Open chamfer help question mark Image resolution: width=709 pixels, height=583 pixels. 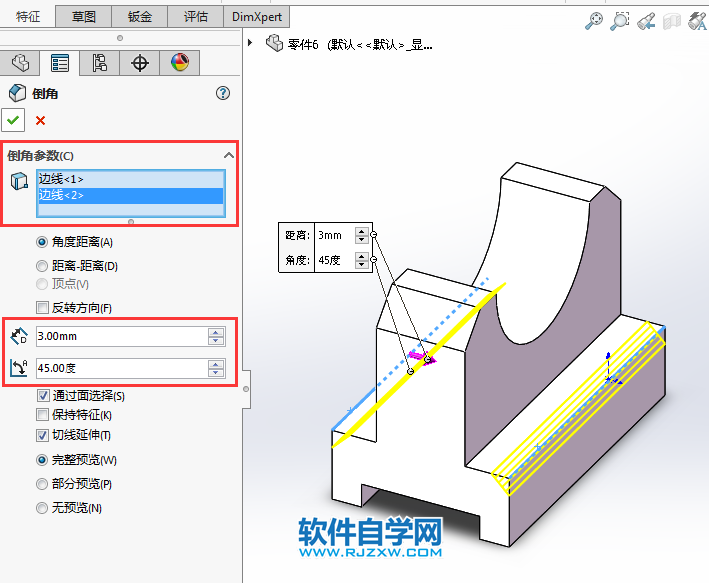coord(223,93)
